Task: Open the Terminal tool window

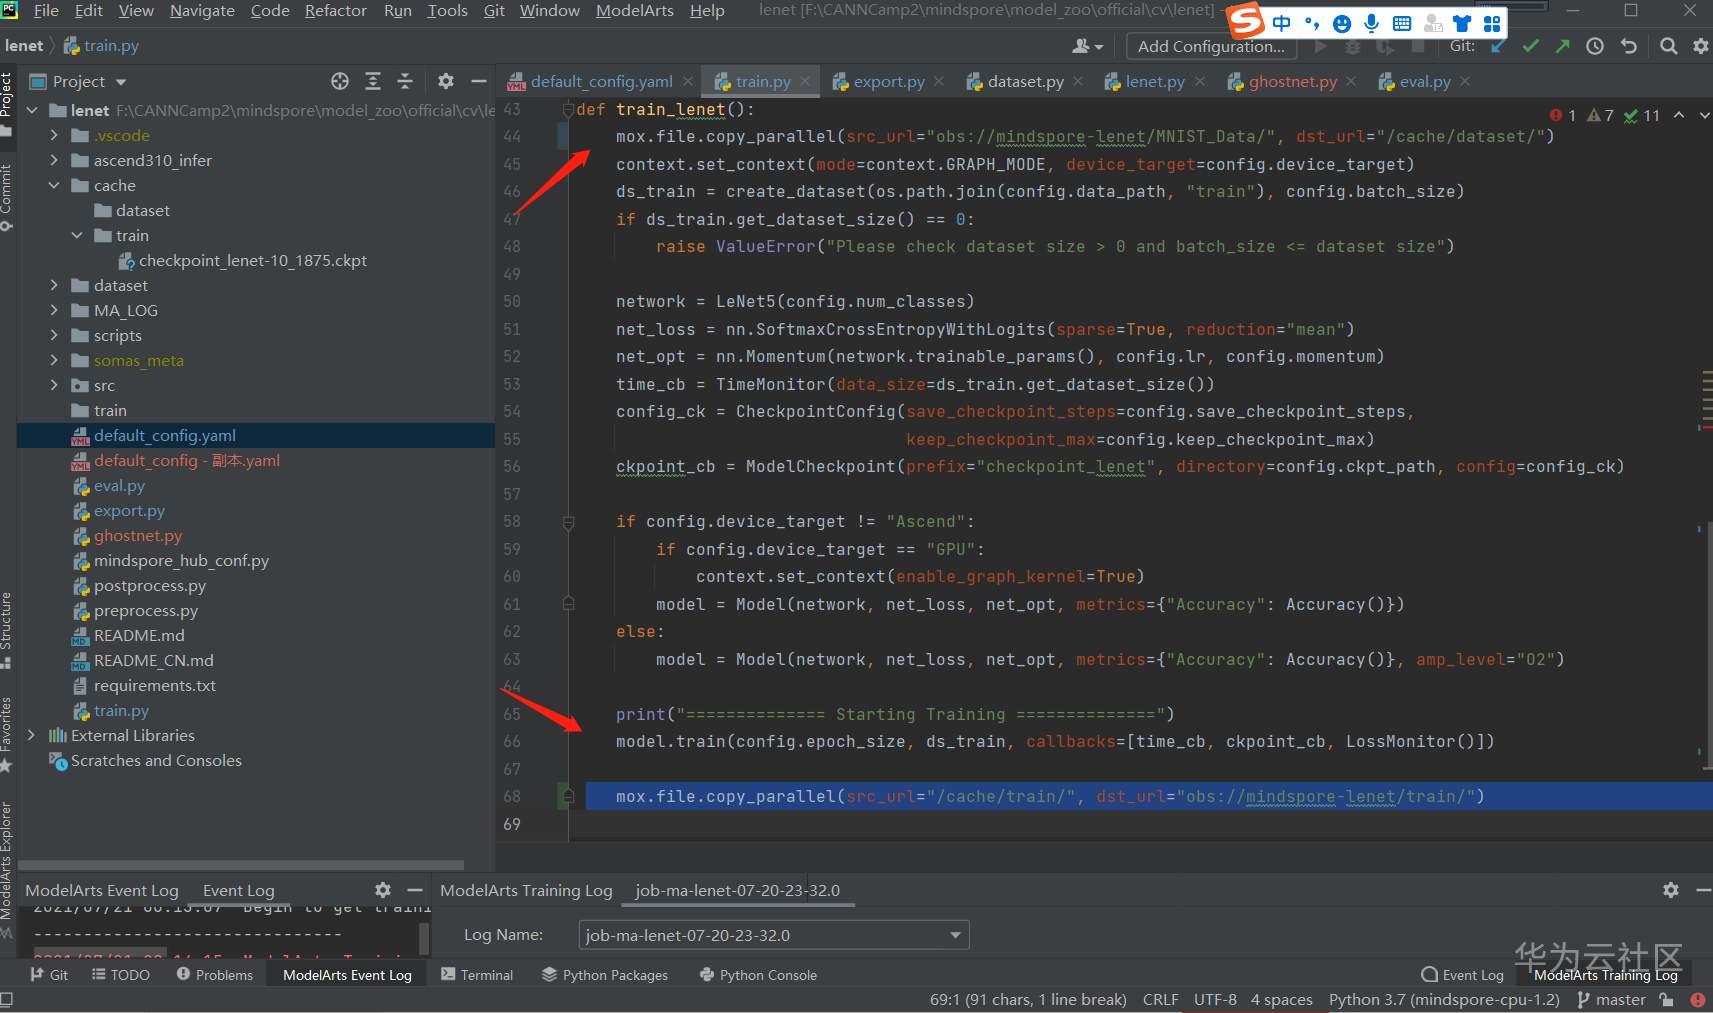Action: (x=477, y=975)
